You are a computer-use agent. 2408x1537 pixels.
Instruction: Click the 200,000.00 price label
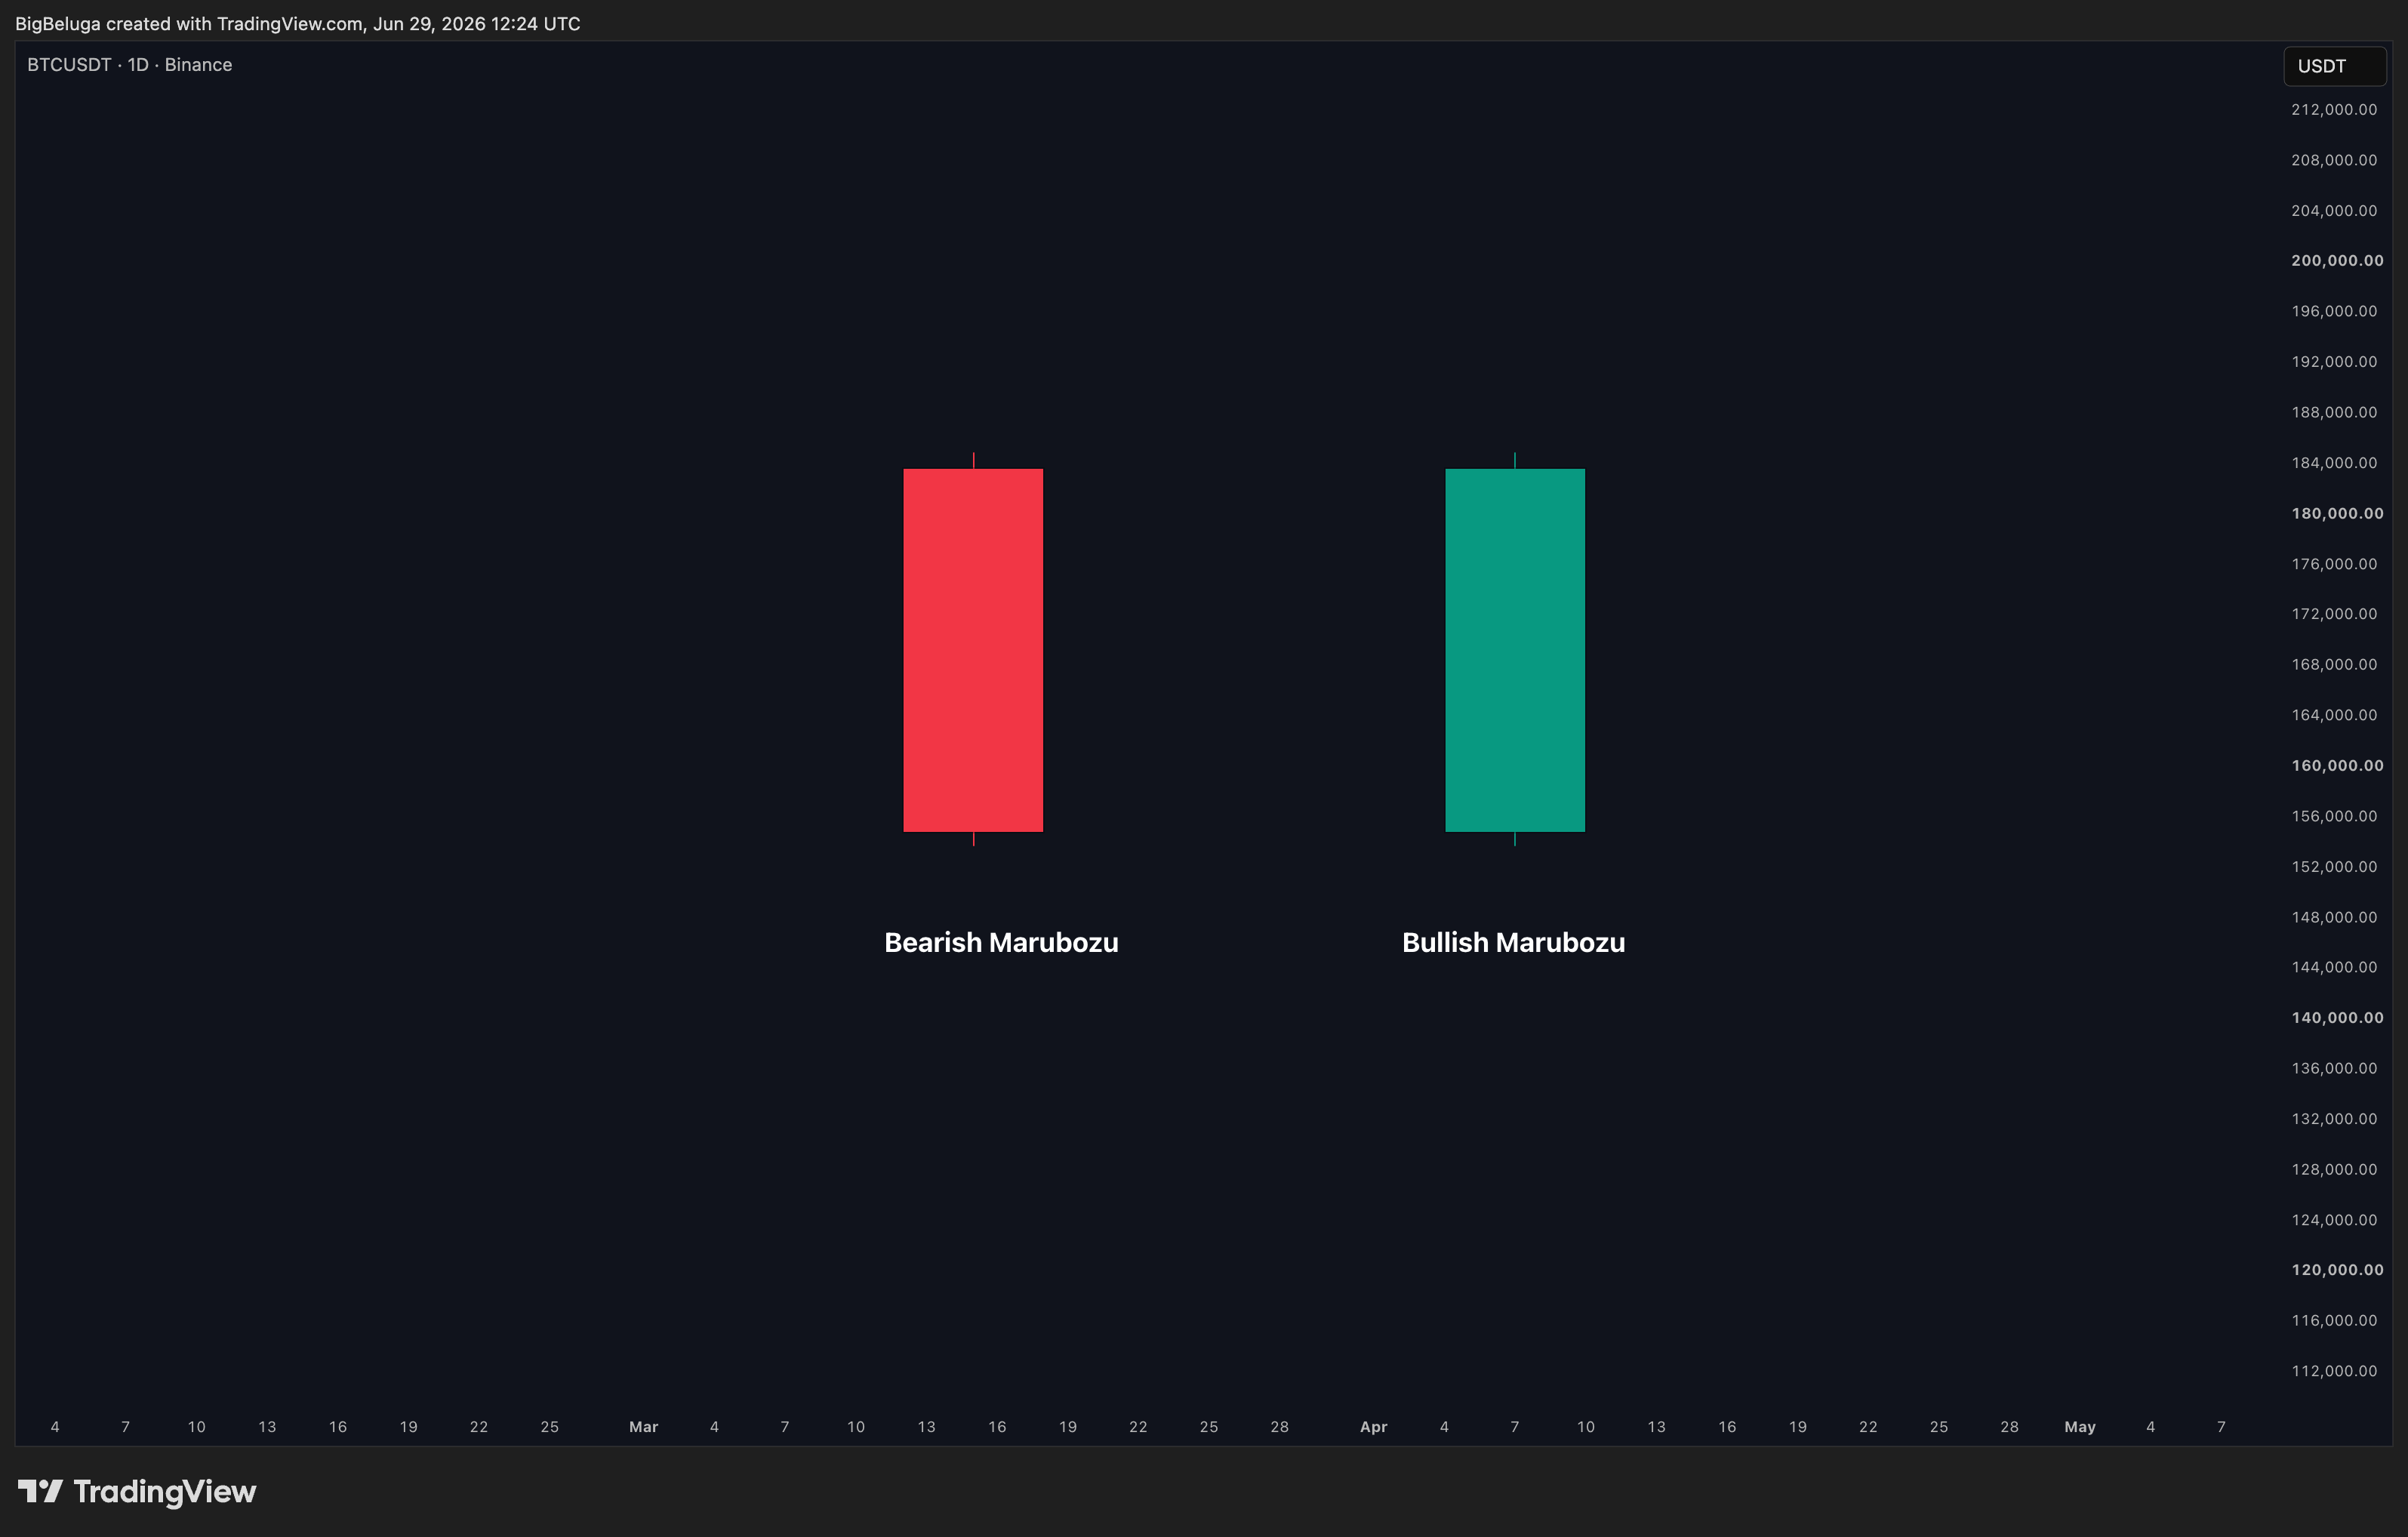pyautogui.click(x=2337, y=260)
